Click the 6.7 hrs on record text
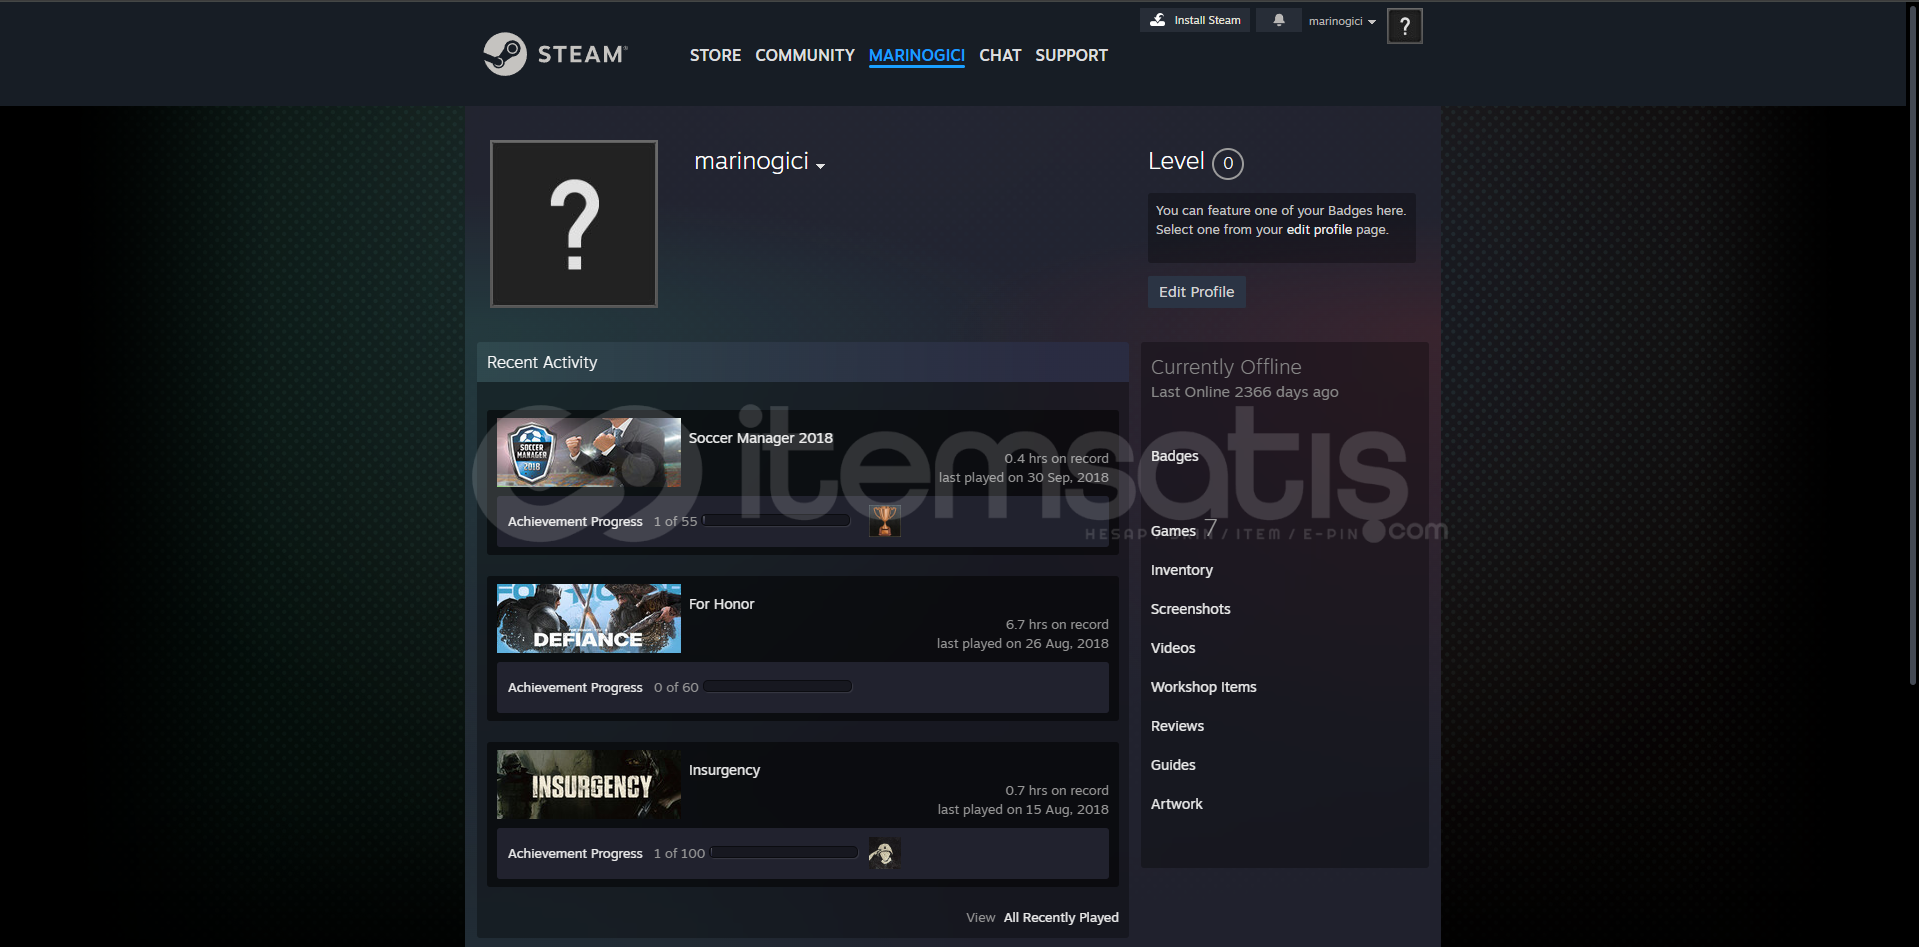1919x947 pixels. coord(1057,624)
